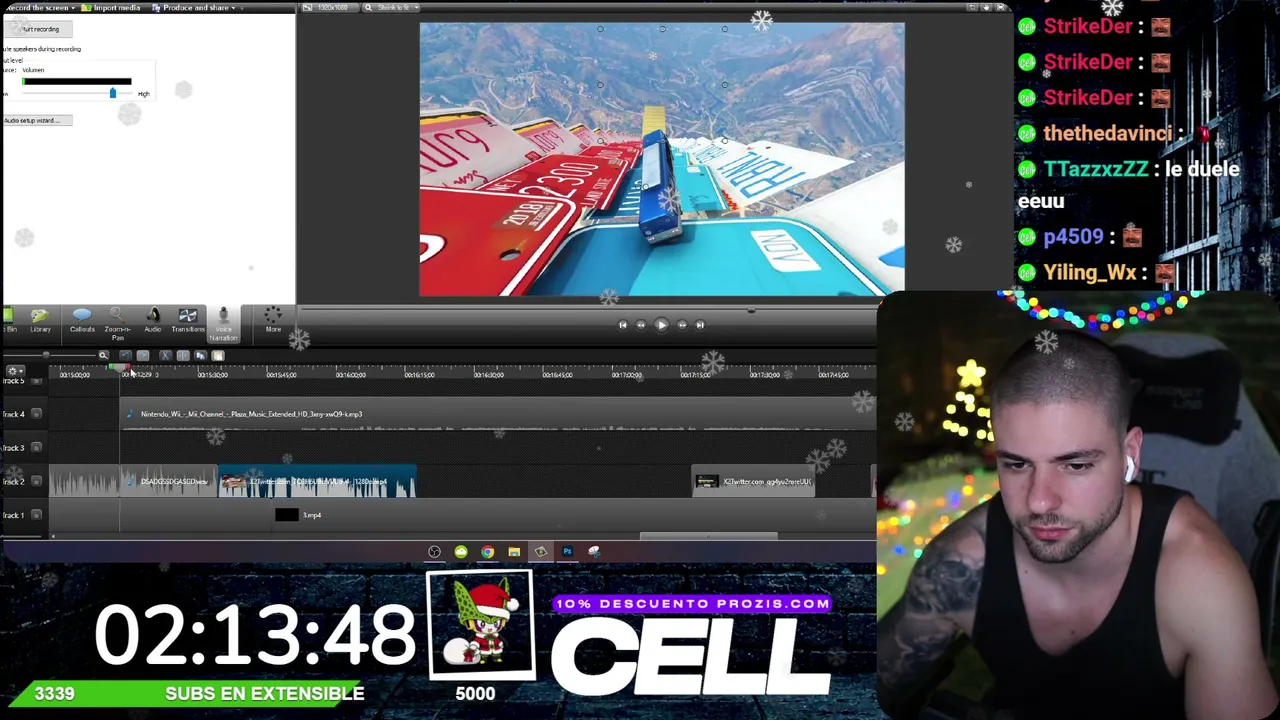Jump to previous clip in preview
Screen dimensions: 1280x720
click(622, 324)
